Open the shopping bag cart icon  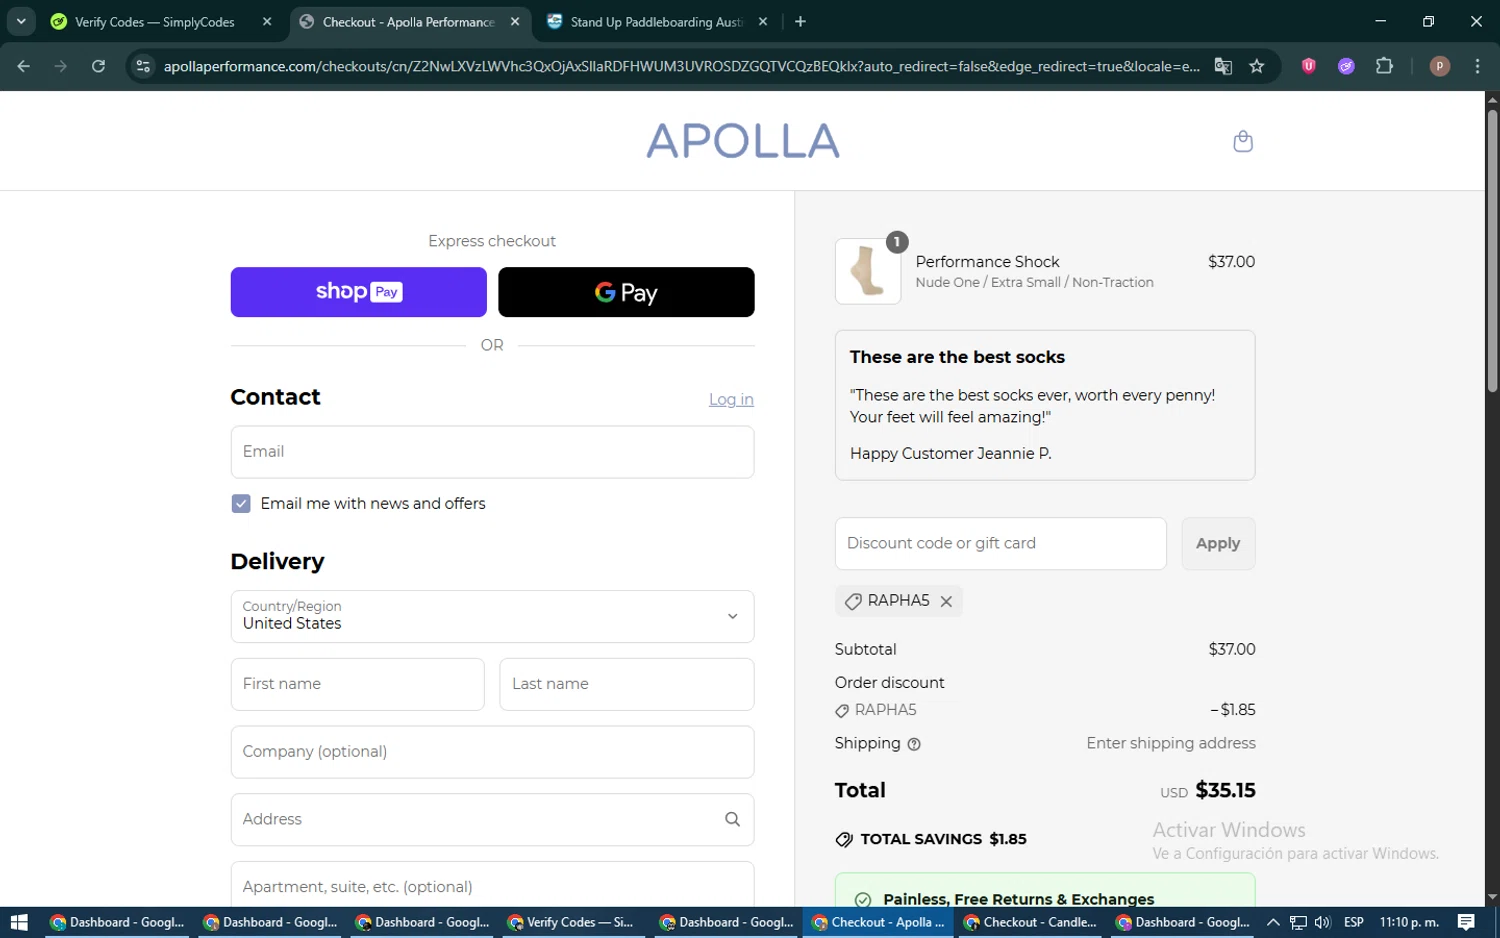(x=1243, y=141)
